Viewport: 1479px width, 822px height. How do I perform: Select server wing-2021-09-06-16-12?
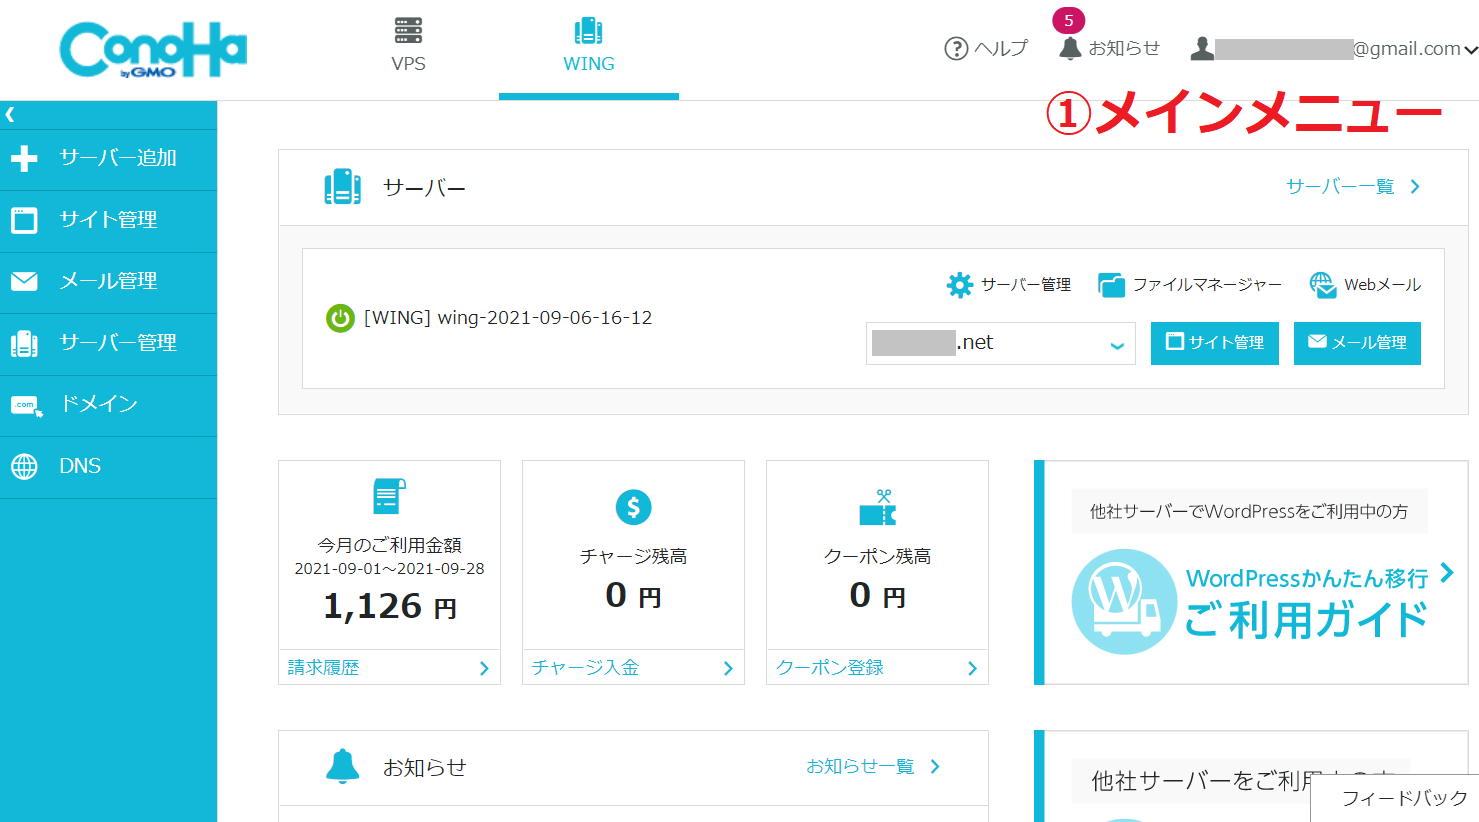[508, 318]
